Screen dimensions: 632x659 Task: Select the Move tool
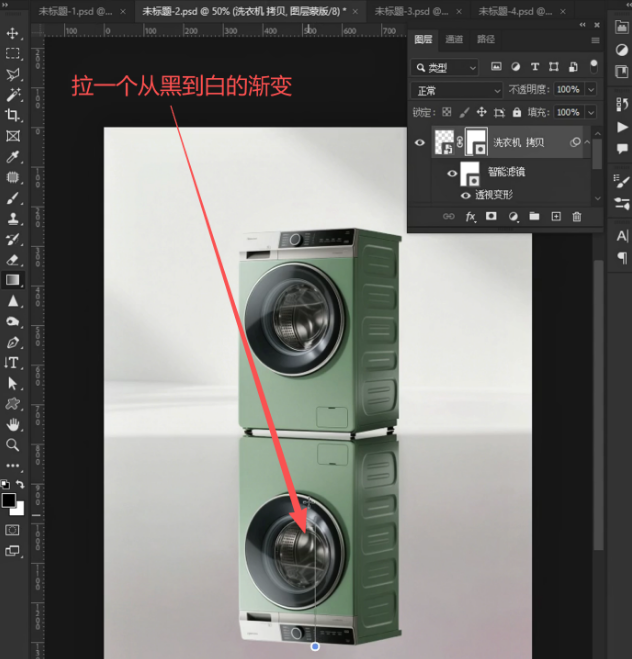click(12, 33)
